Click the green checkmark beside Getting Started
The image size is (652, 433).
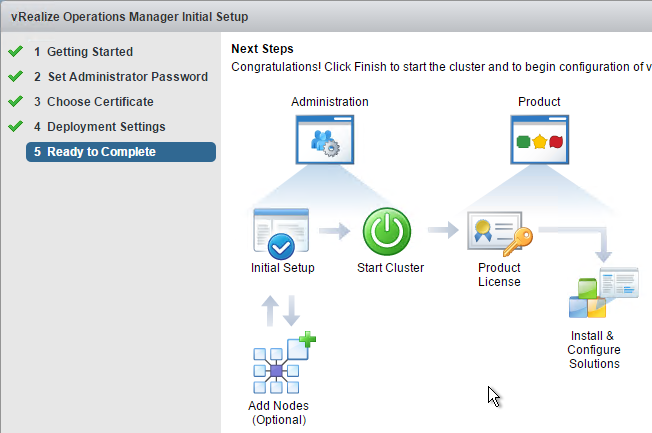[x=15, y=51]
